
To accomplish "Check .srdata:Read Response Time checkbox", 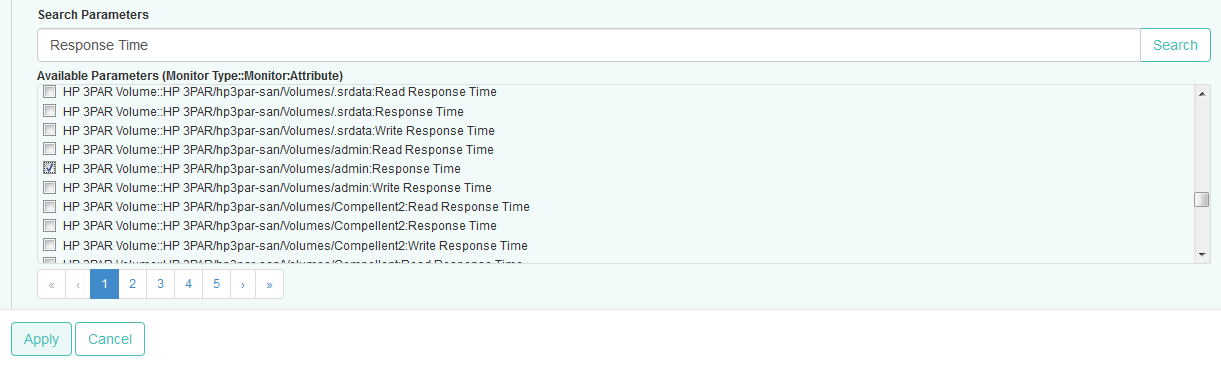I will point(49,92).
